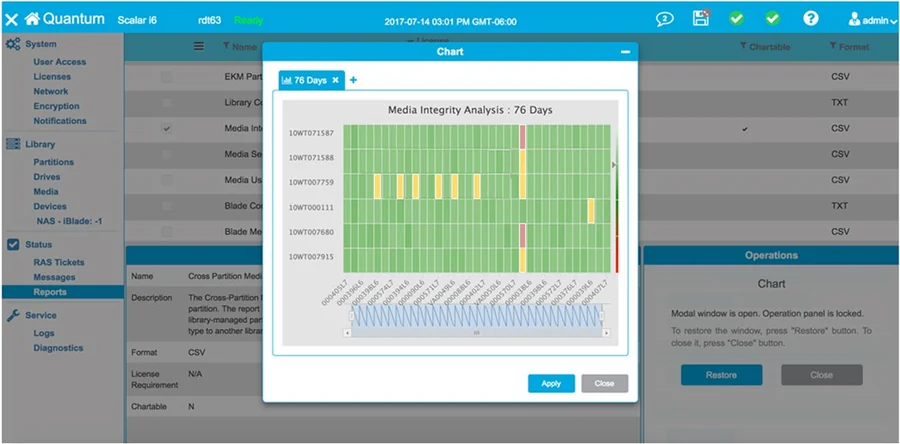Image resolution: width=900 pixels, height=444 pixels.
Task: Click the Scalar i6 model label
Action: pyautogui.click(x=137, y=21)
